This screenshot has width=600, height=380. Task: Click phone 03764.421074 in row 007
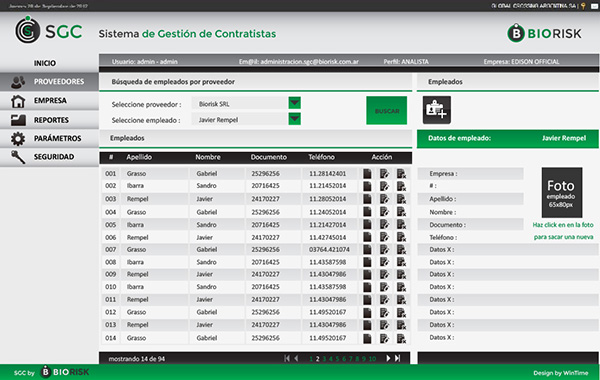click(x=329, y=250)
